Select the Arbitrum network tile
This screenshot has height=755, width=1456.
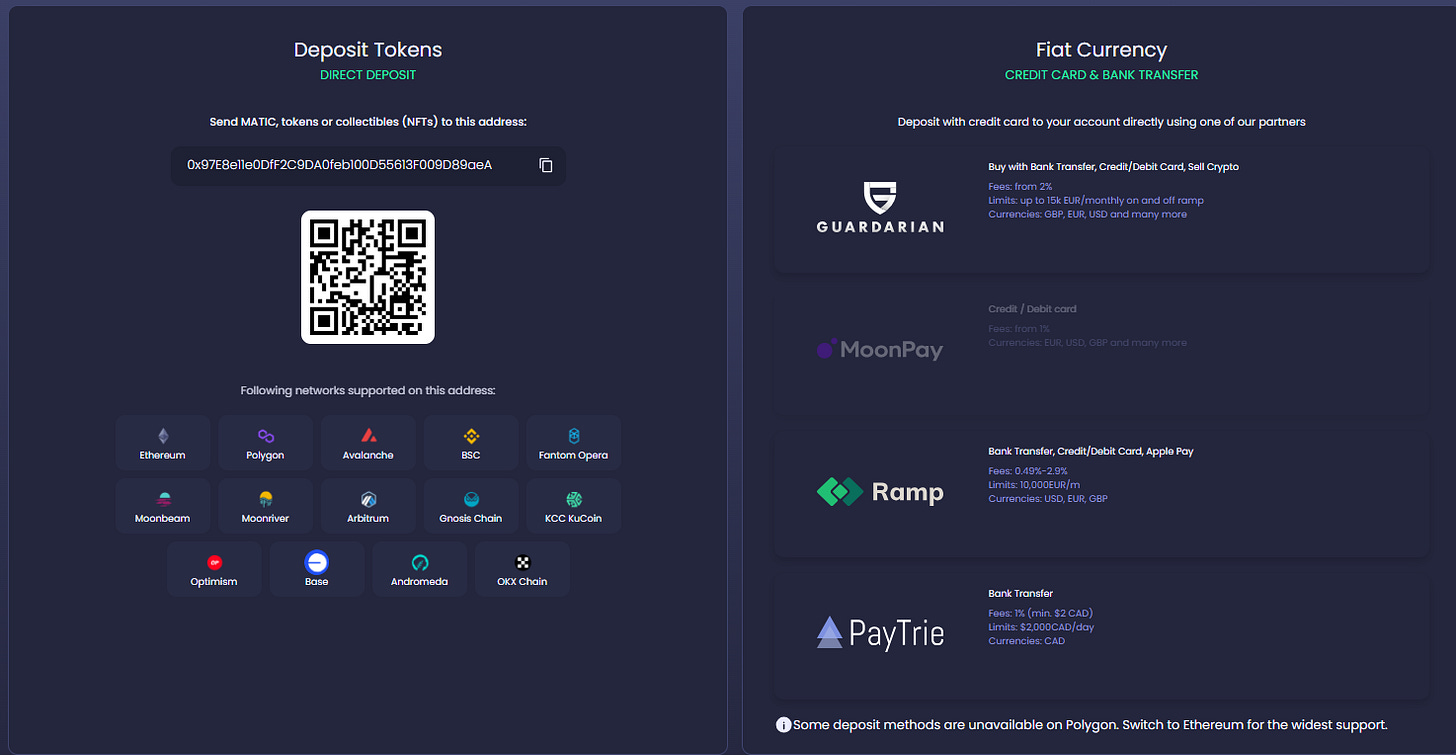368,506
